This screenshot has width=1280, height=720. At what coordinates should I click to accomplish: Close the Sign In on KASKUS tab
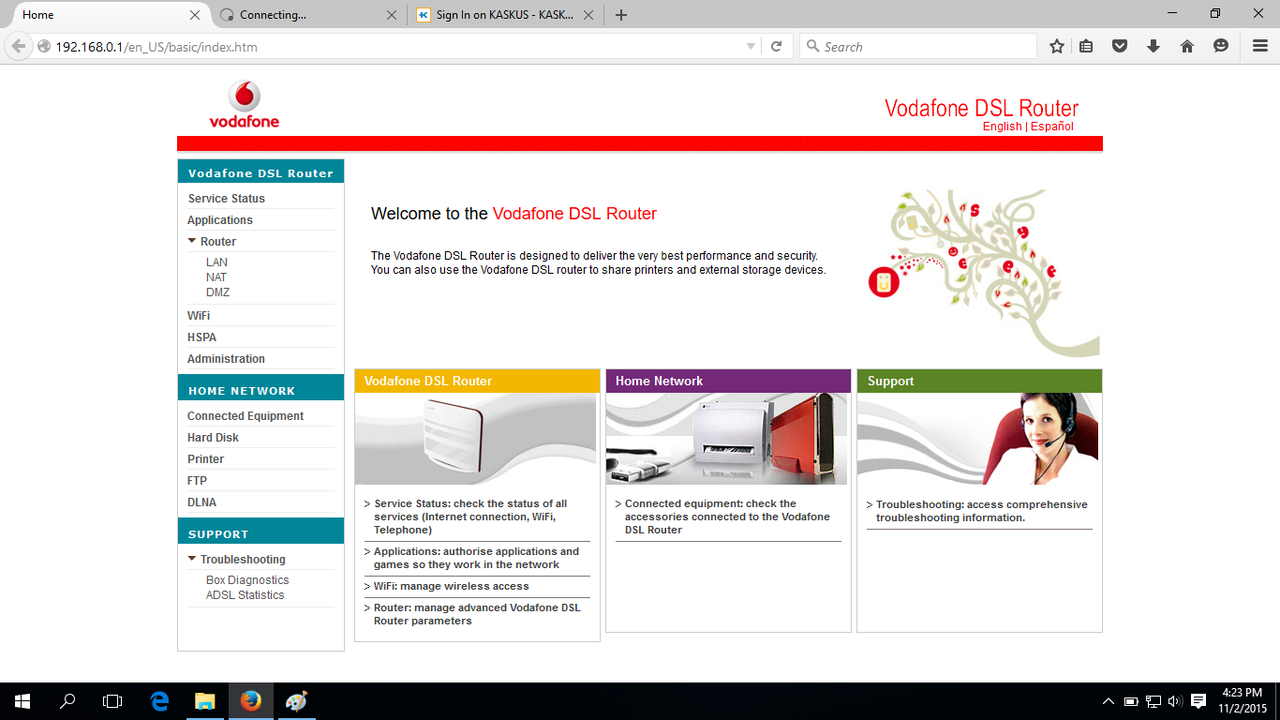588,15
